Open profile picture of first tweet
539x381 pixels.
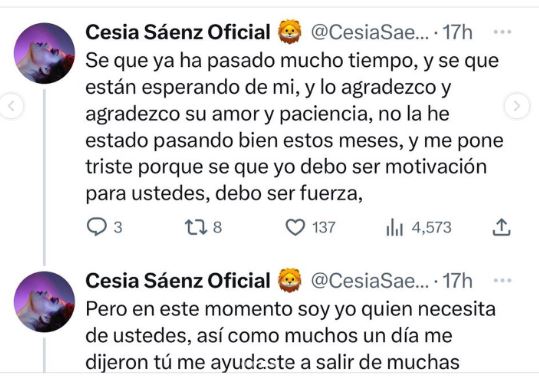click(x=44, y=53)
